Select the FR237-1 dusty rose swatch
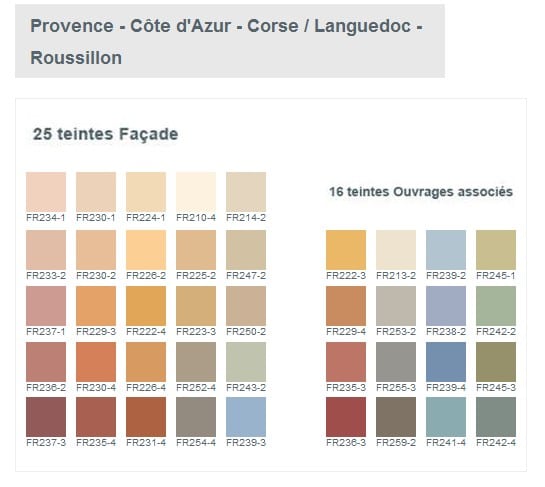545x487 pixels. (x=46, y=306)
